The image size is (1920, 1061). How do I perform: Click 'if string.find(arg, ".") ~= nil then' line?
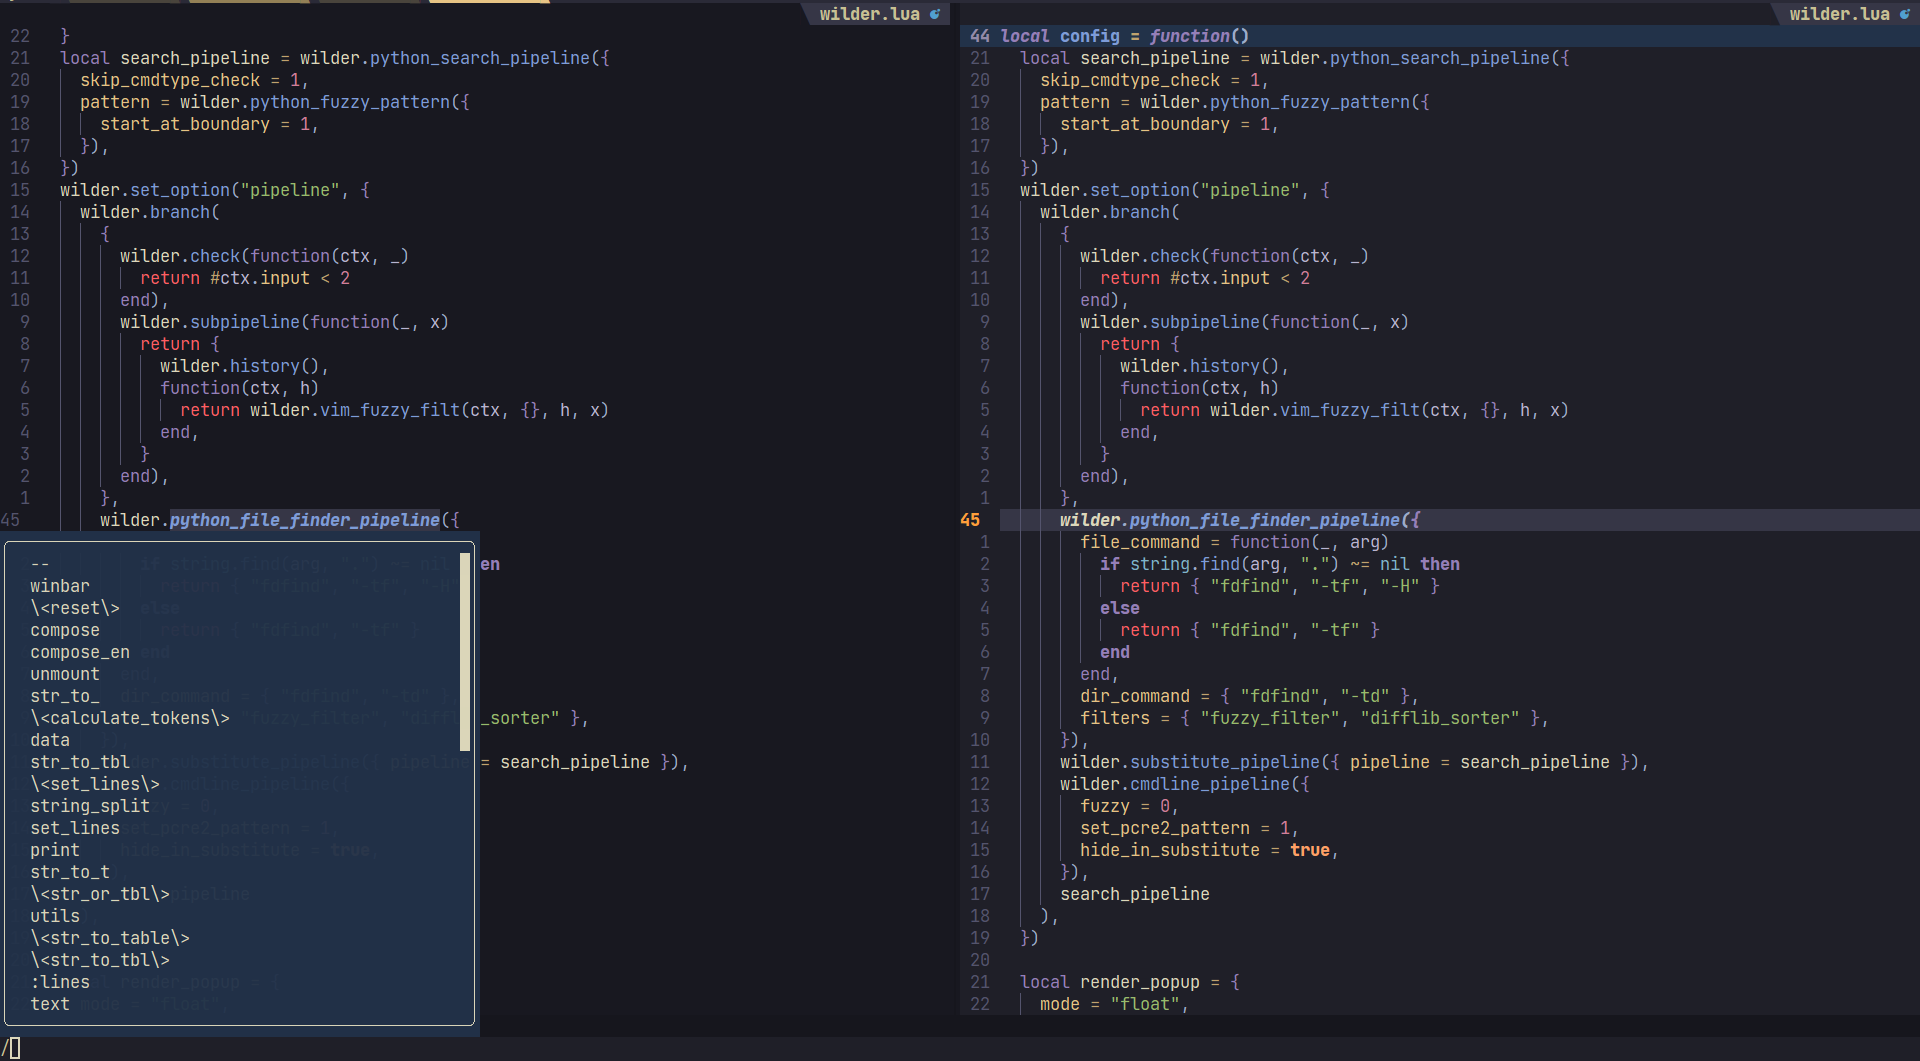pos(1280,564)
